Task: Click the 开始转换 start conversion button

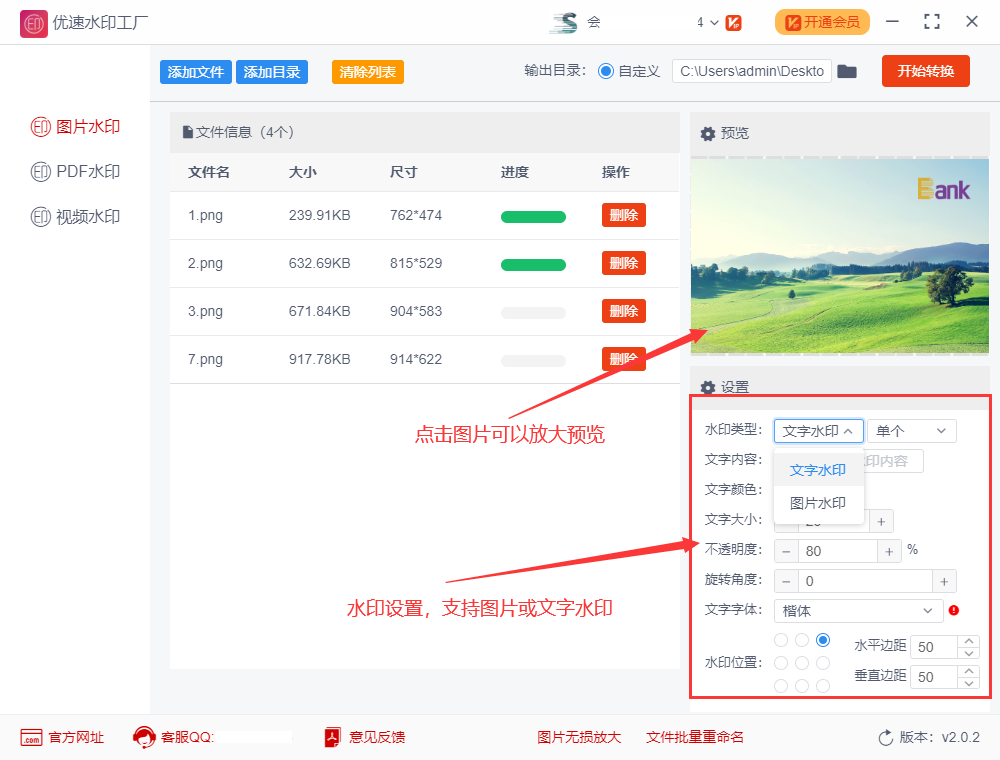Action: point(925,71)
